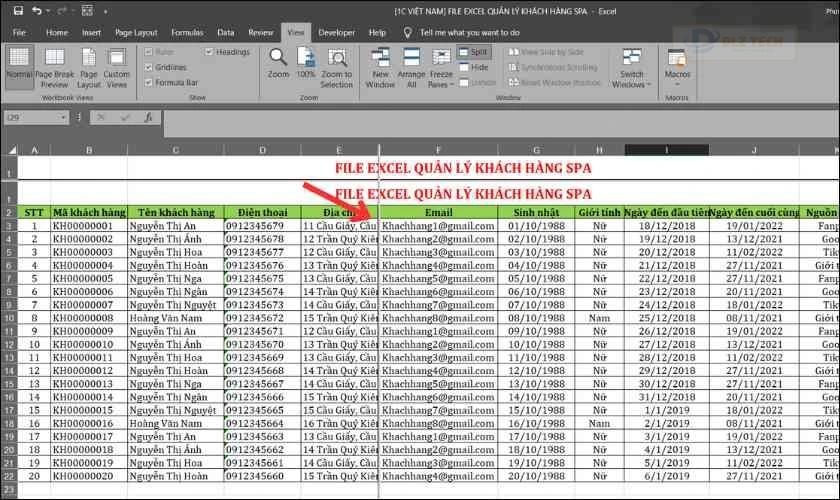Toggle the Formula Bar checkbox
840x500 pixels.
coord(149,83)
